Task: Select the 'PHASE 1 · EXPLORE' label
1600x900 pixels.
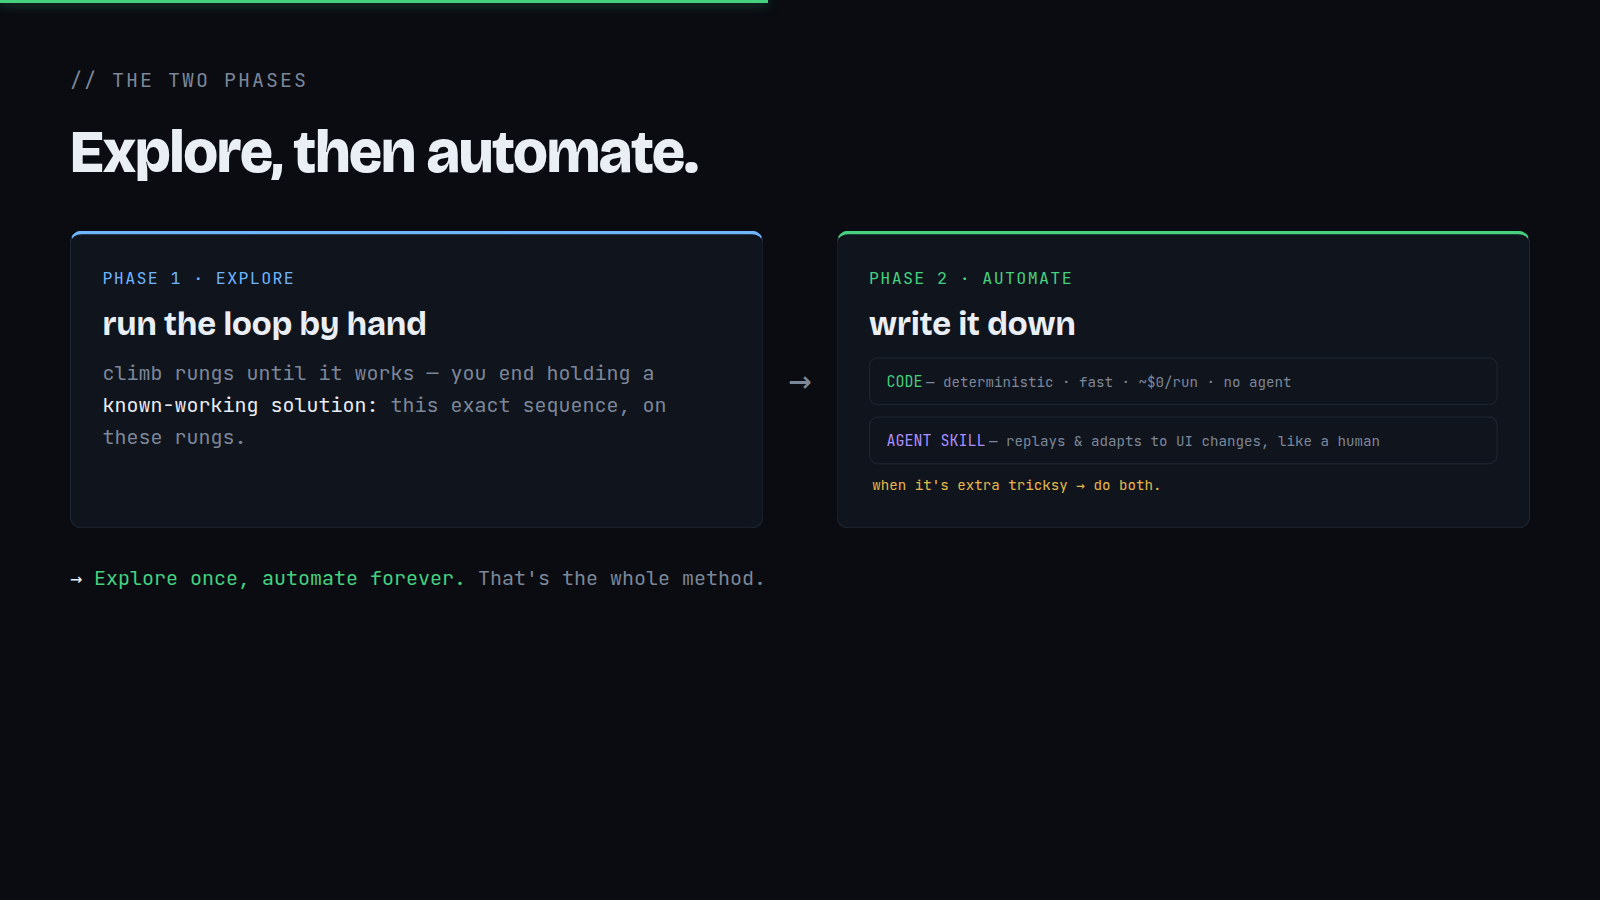Action: coord(198,278)
